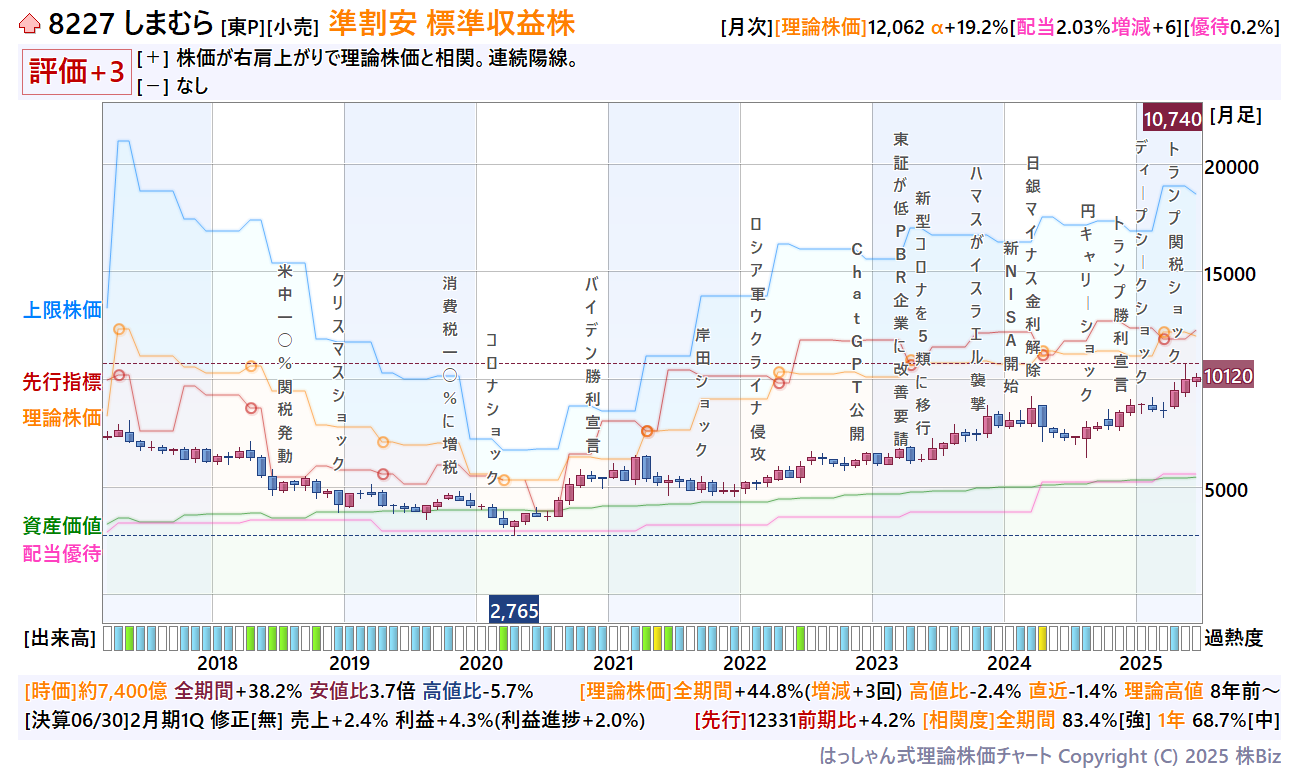Viewport: 1300px width, 770px height.
Task: Click the 10120 current price tag
Action: tap(1229, 376)
